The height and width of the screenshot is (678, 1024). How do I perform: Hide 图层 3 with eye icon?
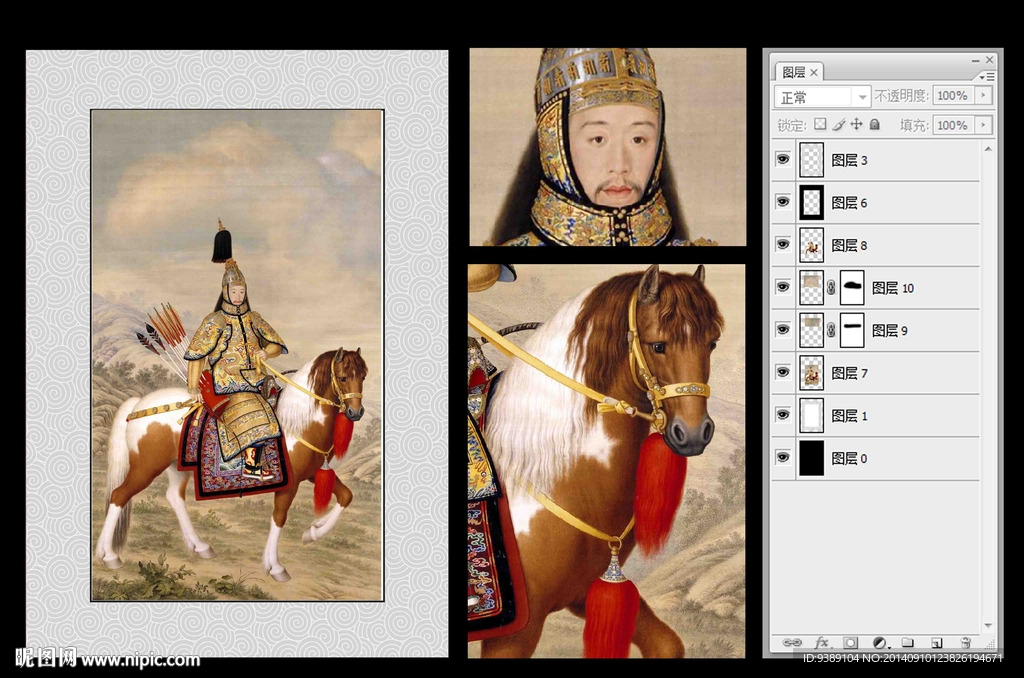(x=783, y=160)
